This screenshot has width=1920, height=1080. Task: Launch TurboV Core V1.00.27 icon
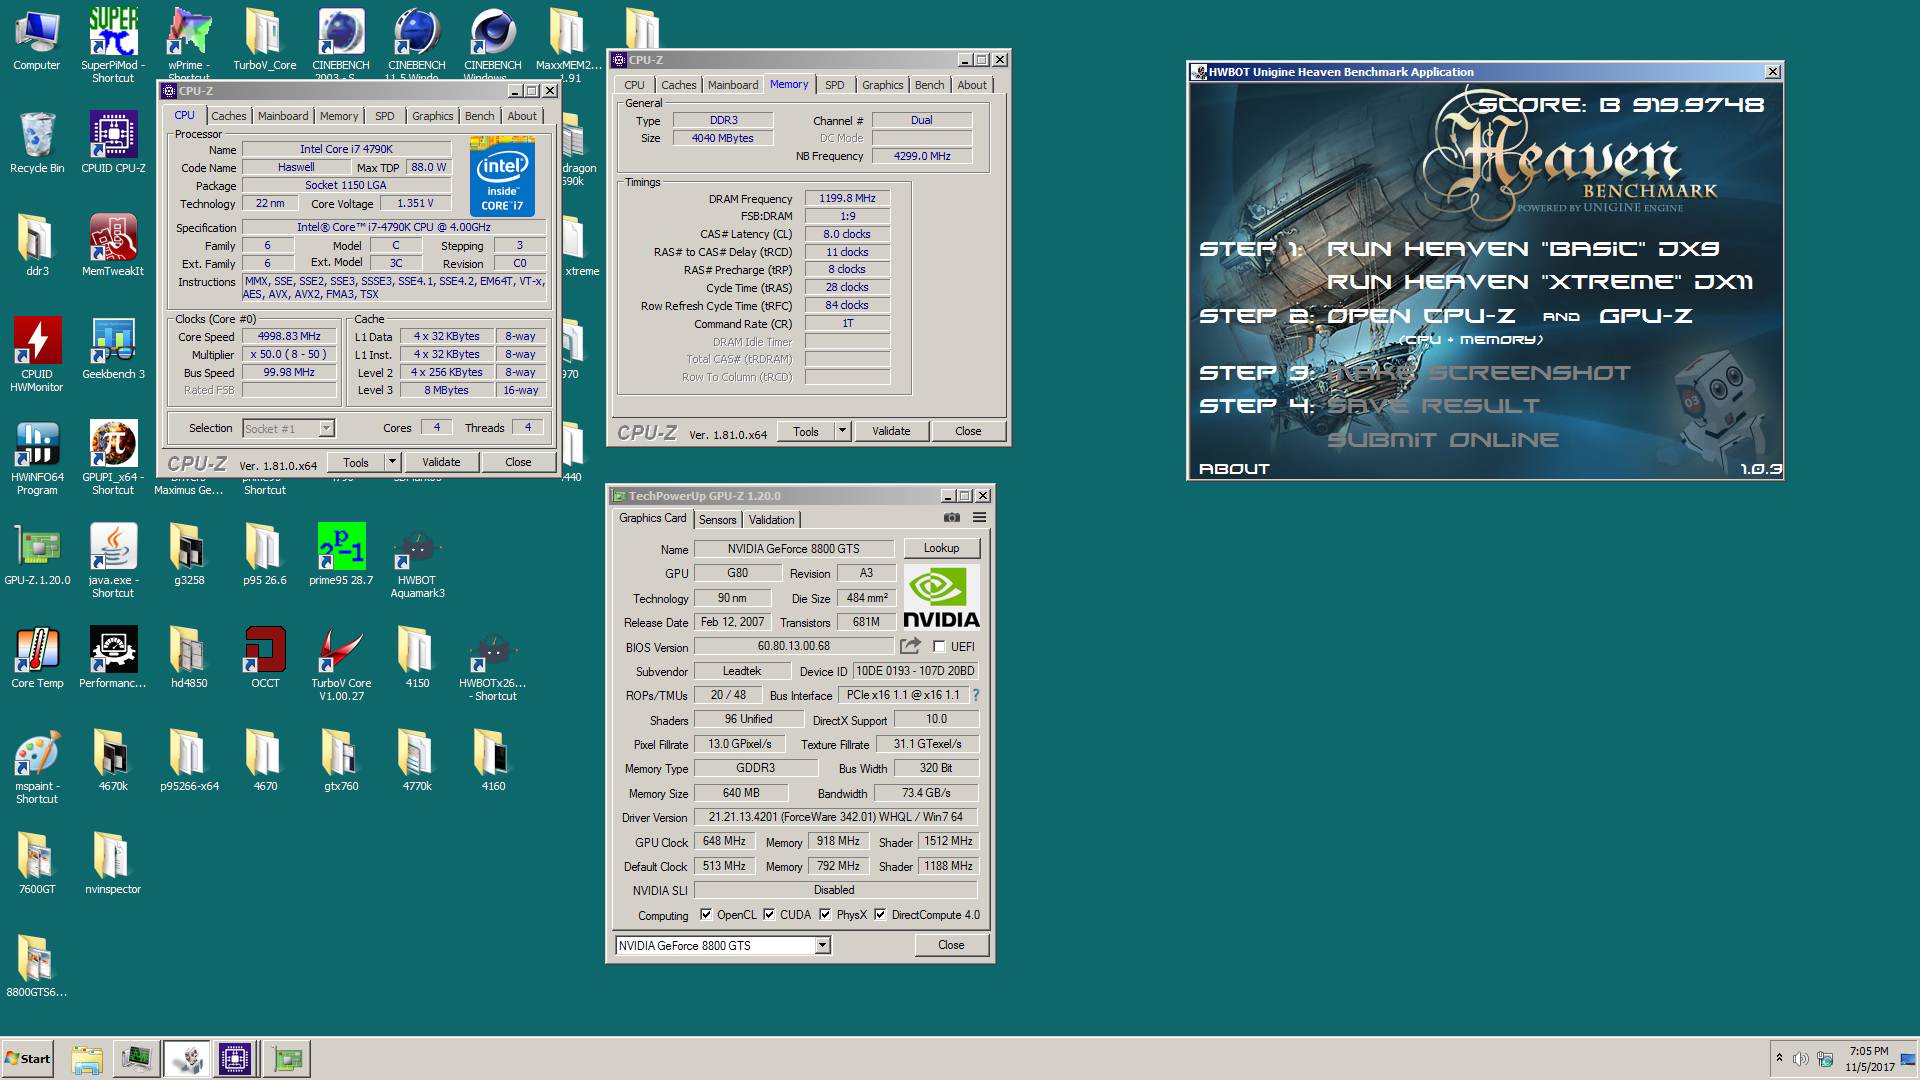point(341,663)
